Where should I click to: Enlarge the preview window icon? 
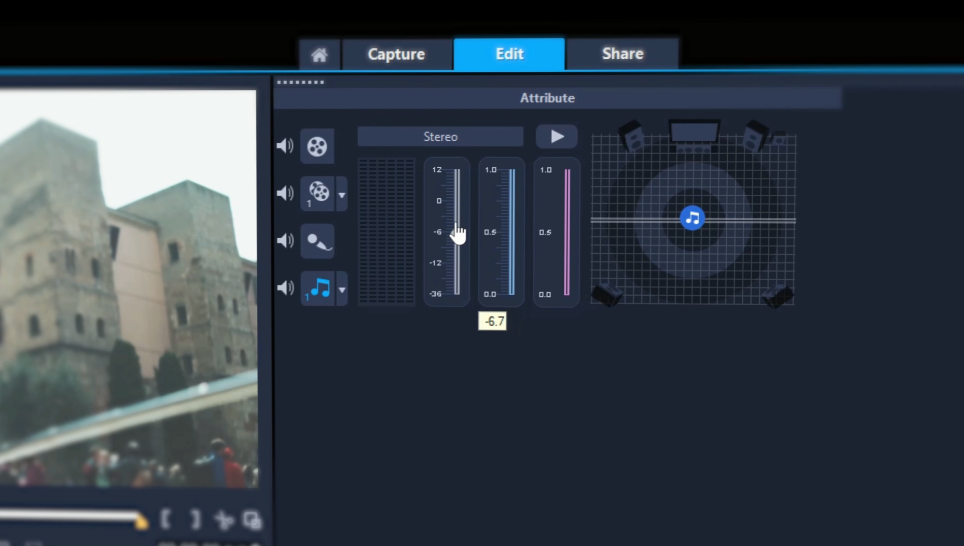pos(252,520)
